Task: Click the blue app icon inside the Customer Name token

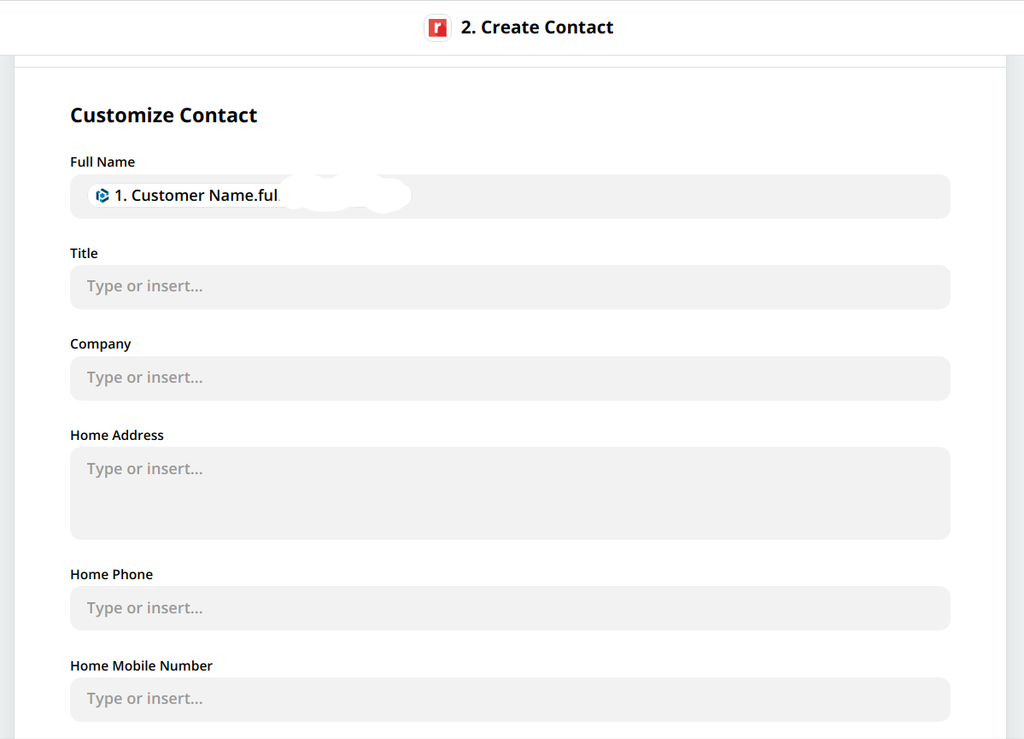Action: click(x=102, y=196)
